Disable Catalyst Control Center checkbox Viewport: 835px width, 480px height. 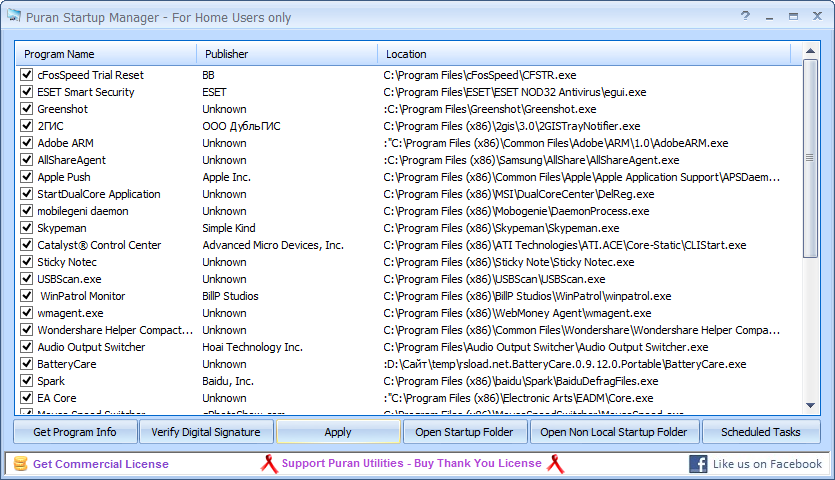(x=27, y=245)
